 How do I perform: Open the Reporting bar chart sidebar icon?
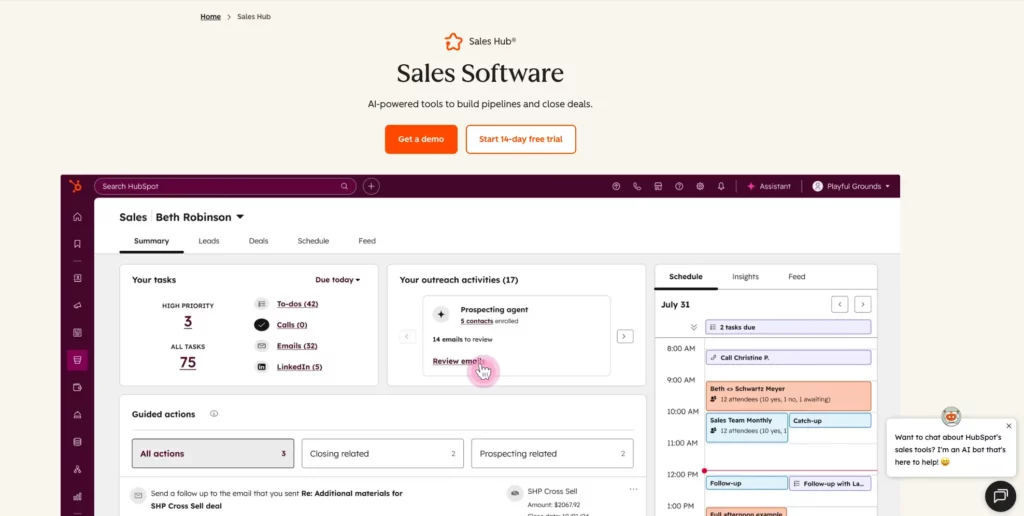point(77,496)
